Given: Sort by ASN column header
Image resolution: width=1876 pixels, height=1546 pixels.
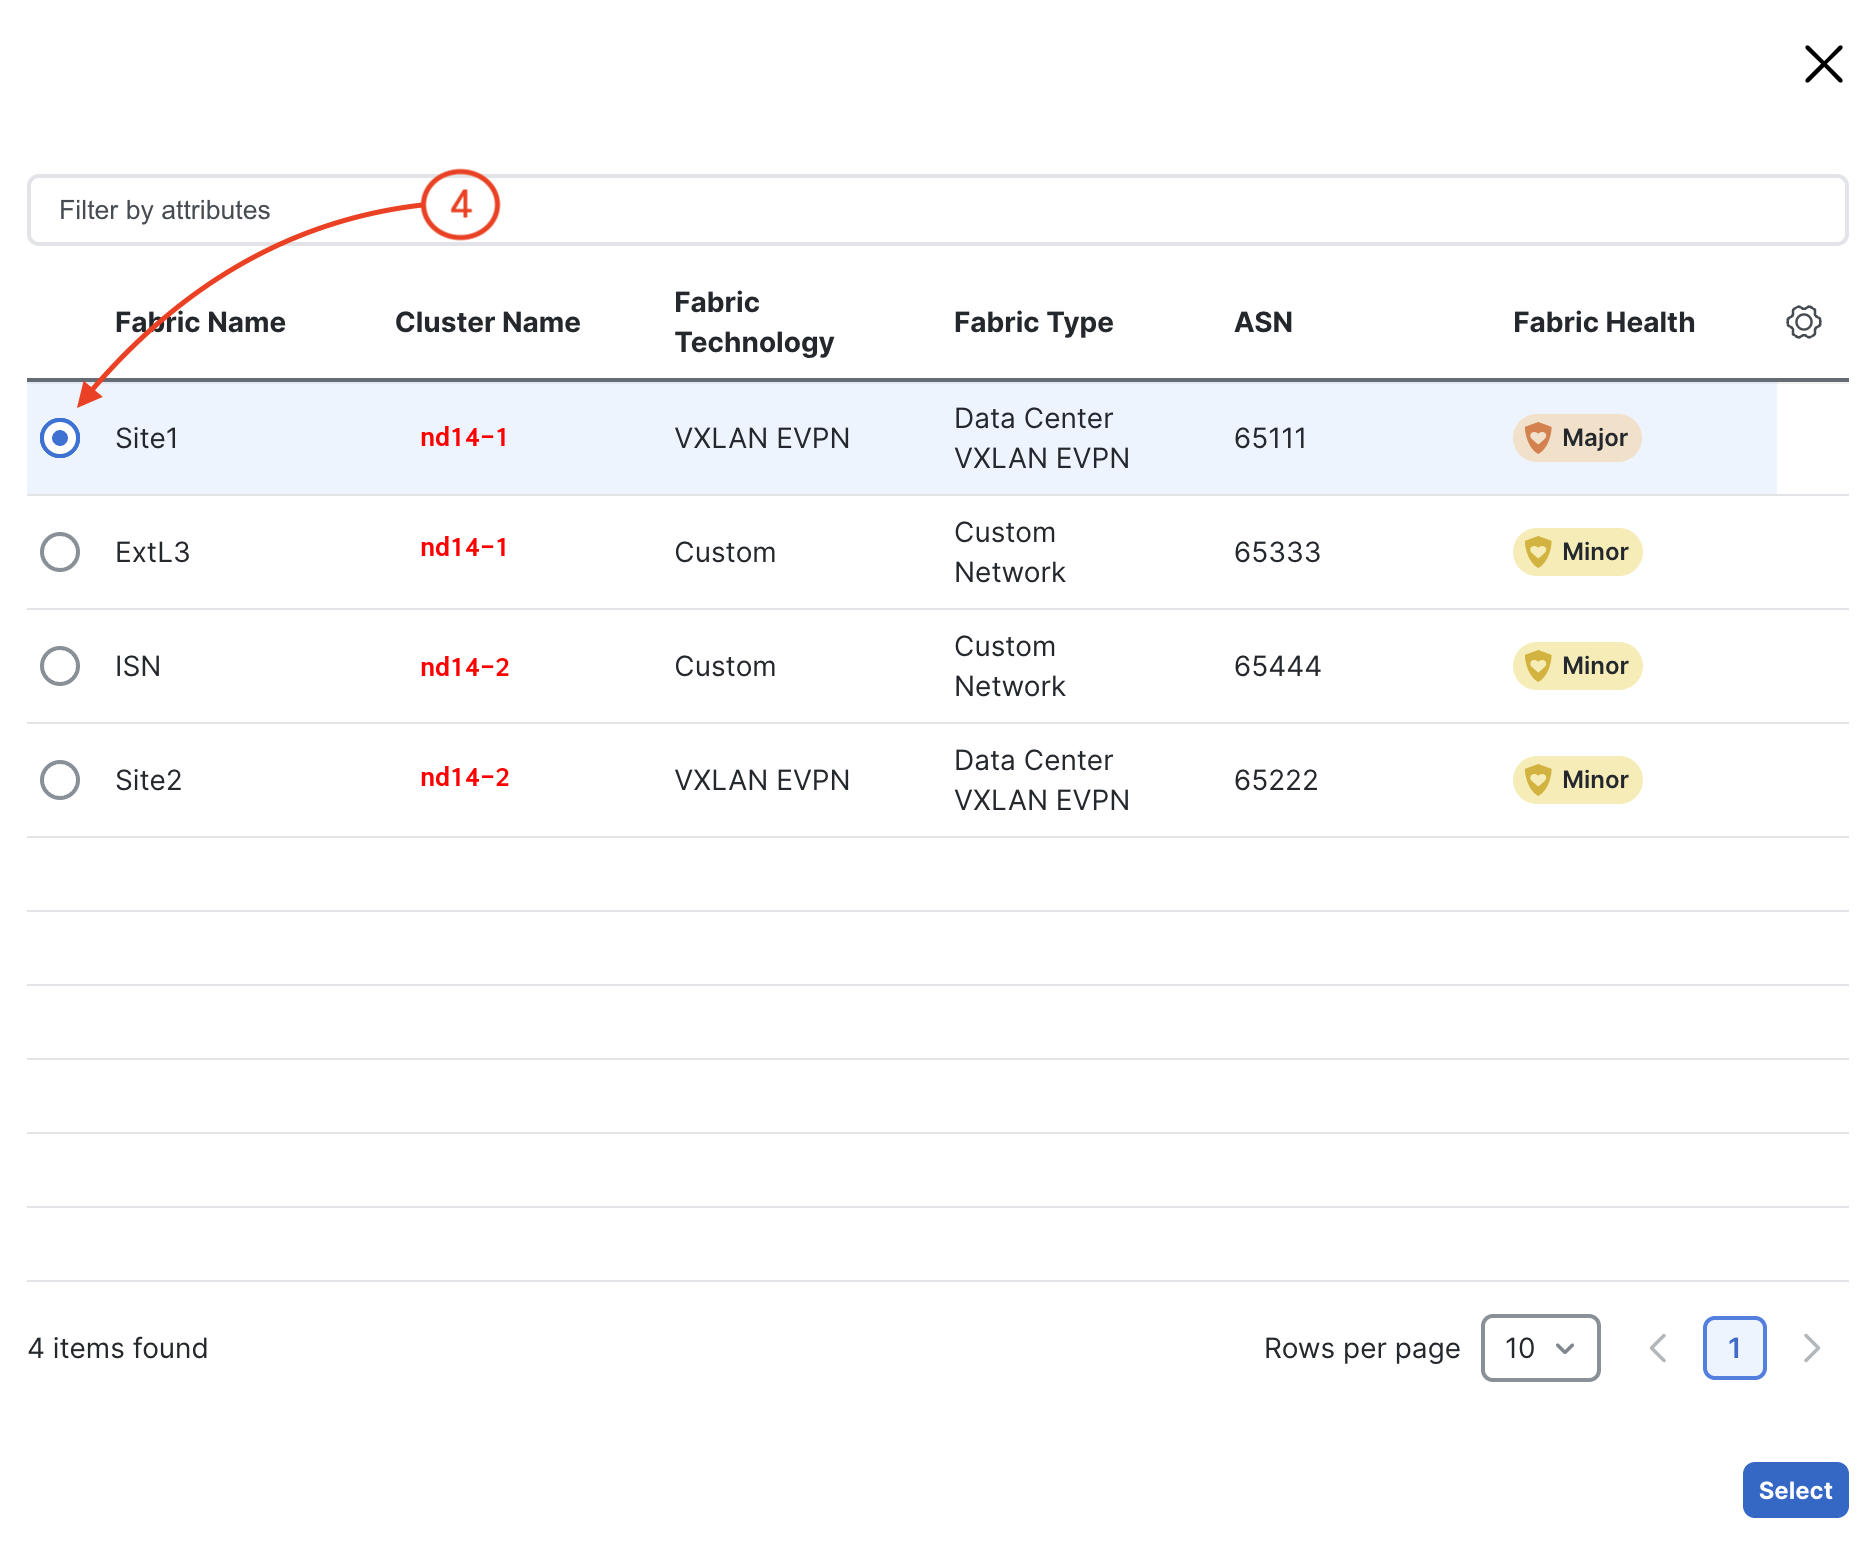Looking at the screenshot, I should tap(1263, 322).
